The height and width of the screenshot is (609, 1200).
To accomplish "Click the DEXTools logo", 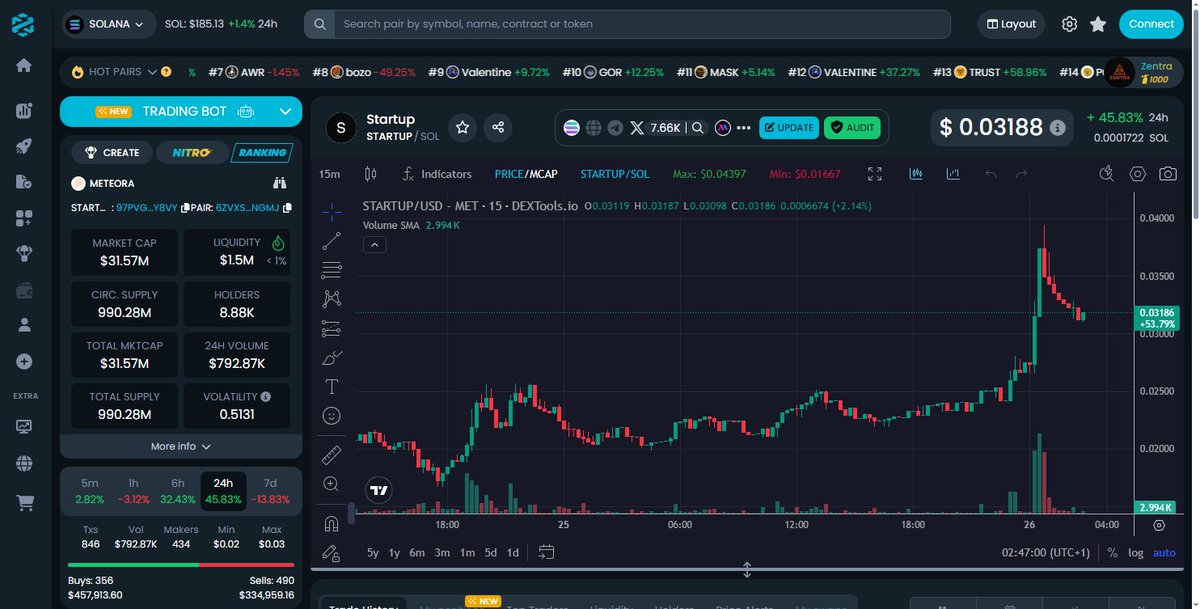I will [x=24, y=23].
